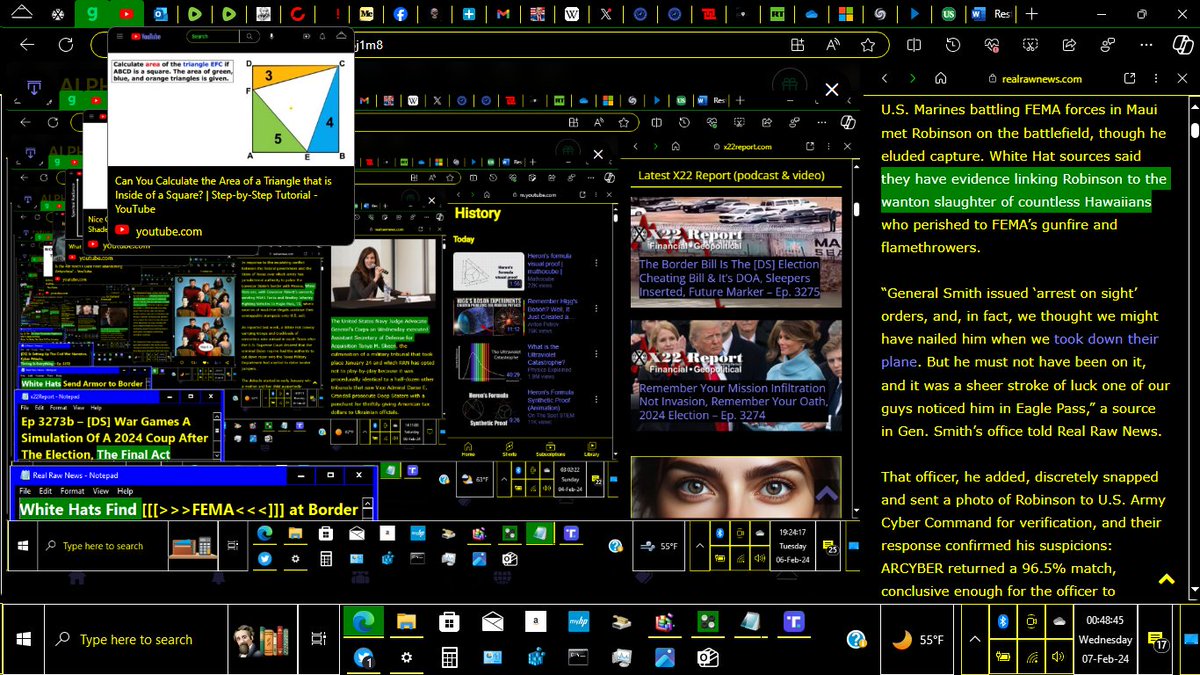Image resolution: width=1200 pixels, height=675 pixels.
Task: Open Screenshot tool in the Edge toolbar
Action: [1031, 45]
